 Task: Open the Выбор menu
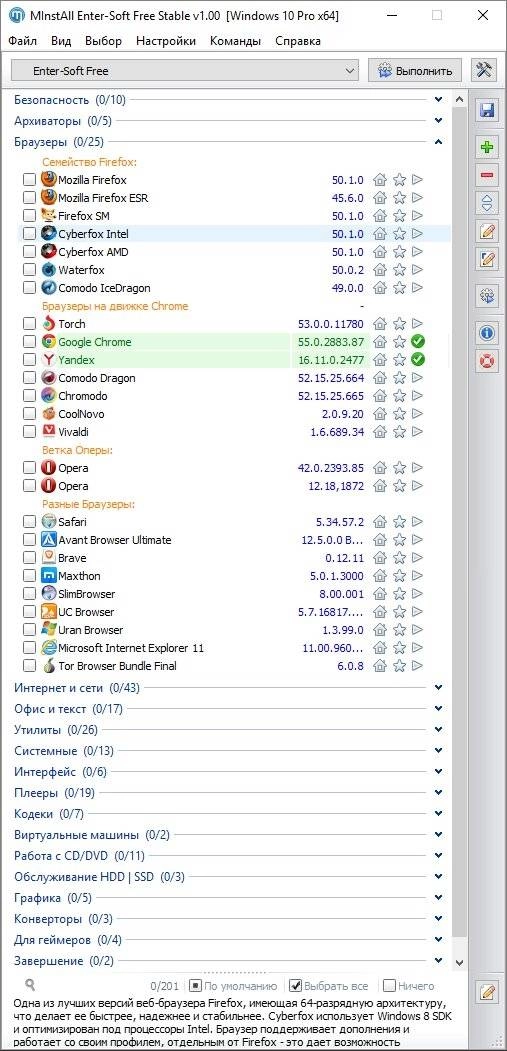click(103, 41)
